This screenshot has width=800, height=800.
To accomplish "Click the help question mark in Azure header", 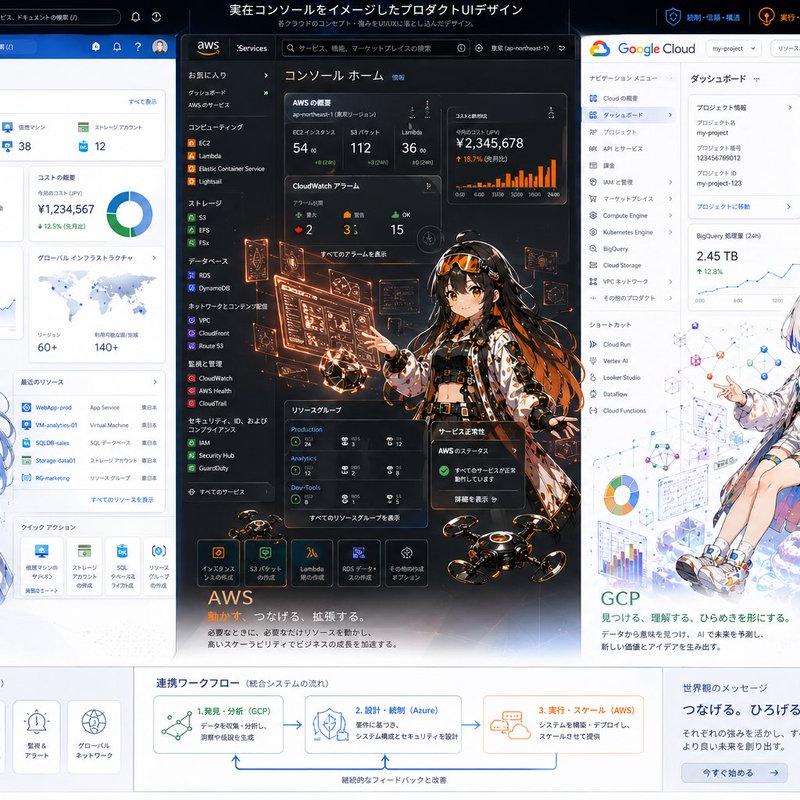I will (138, 46).
